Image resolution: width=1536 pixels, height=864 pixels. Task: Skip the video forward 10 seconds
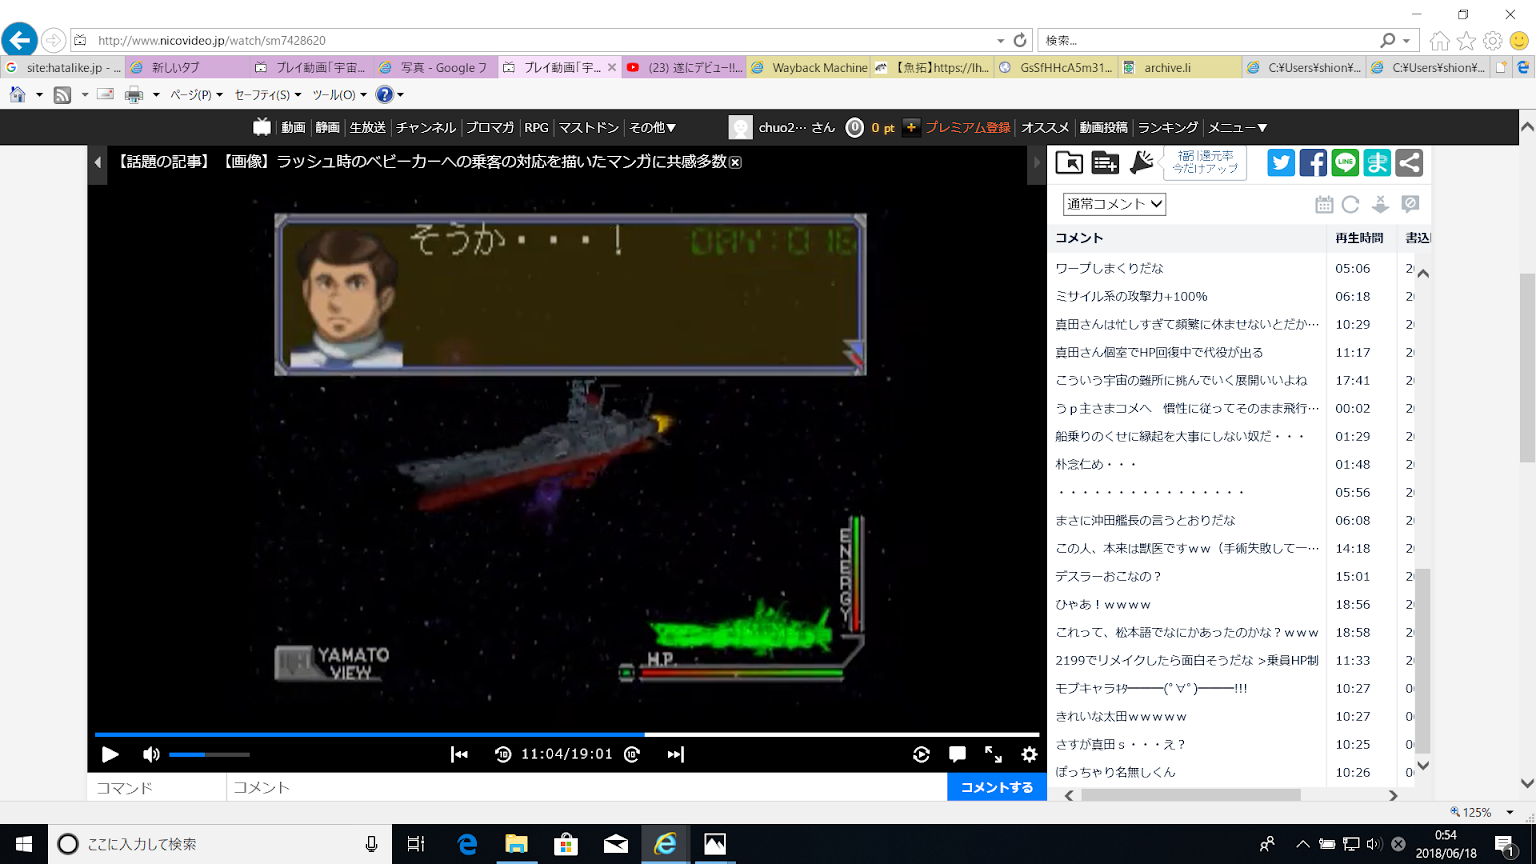[632, 754]
